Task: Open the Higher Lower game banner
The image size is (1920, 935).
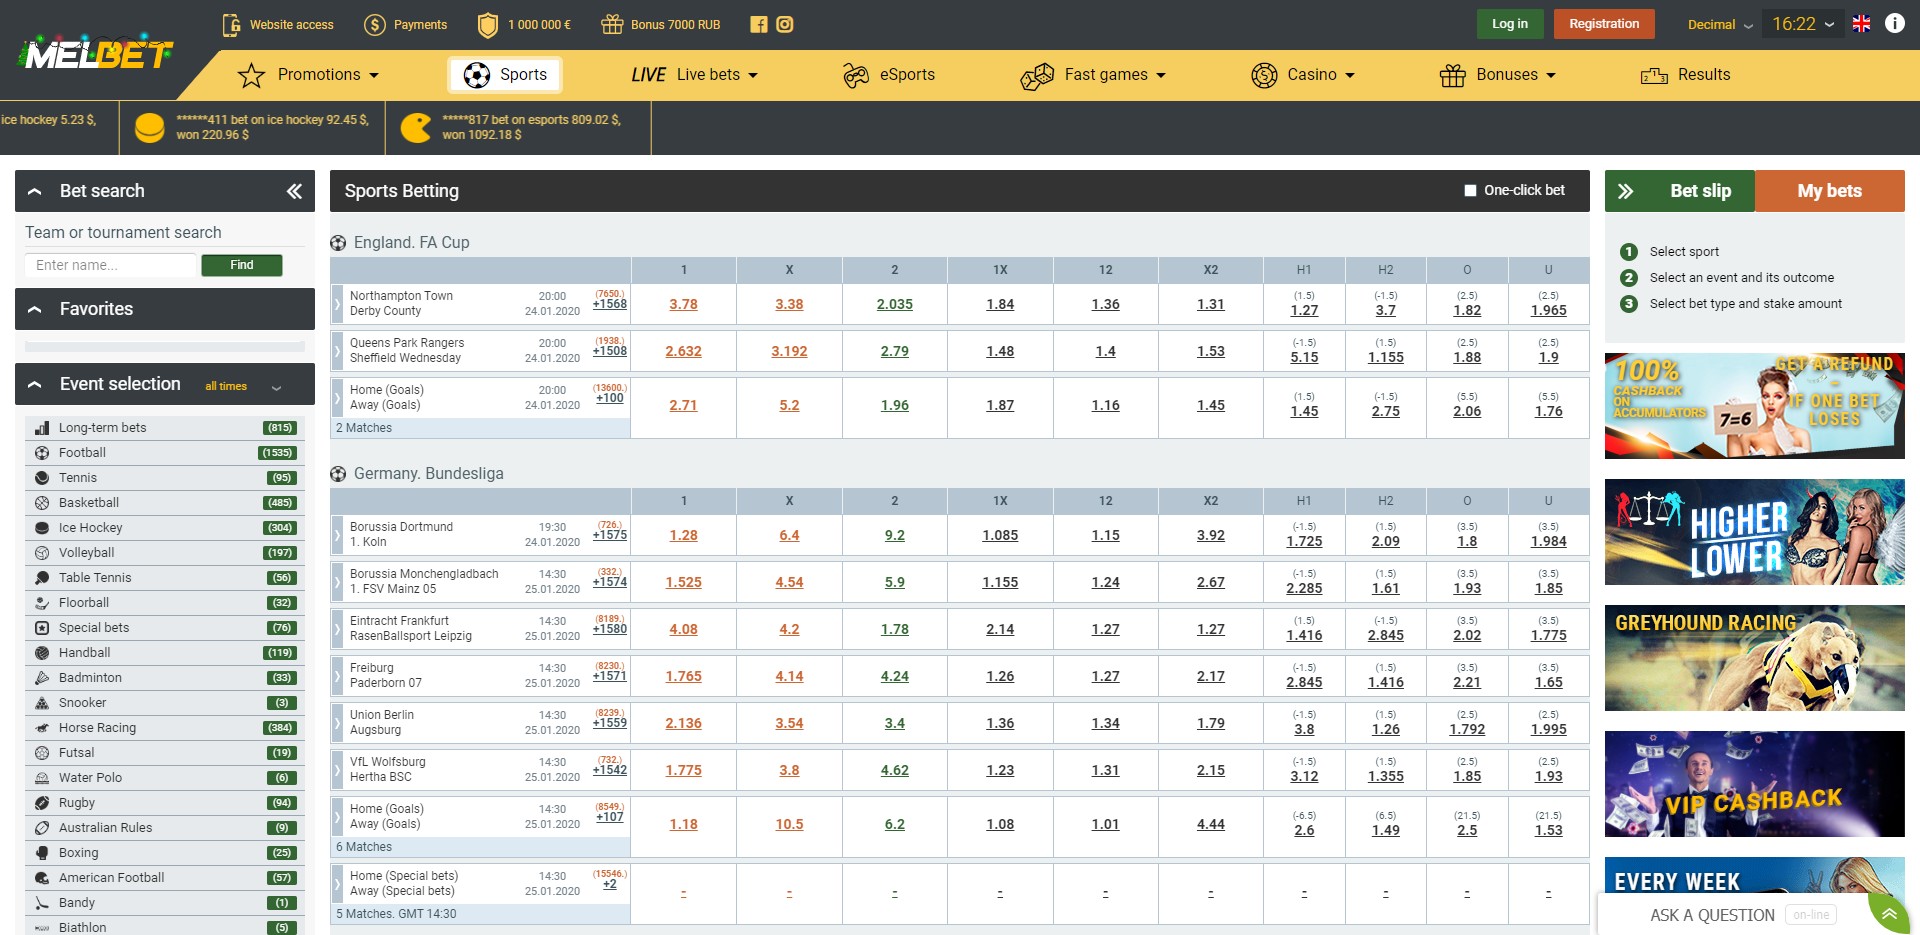Action: click(x=1755, y=532)
